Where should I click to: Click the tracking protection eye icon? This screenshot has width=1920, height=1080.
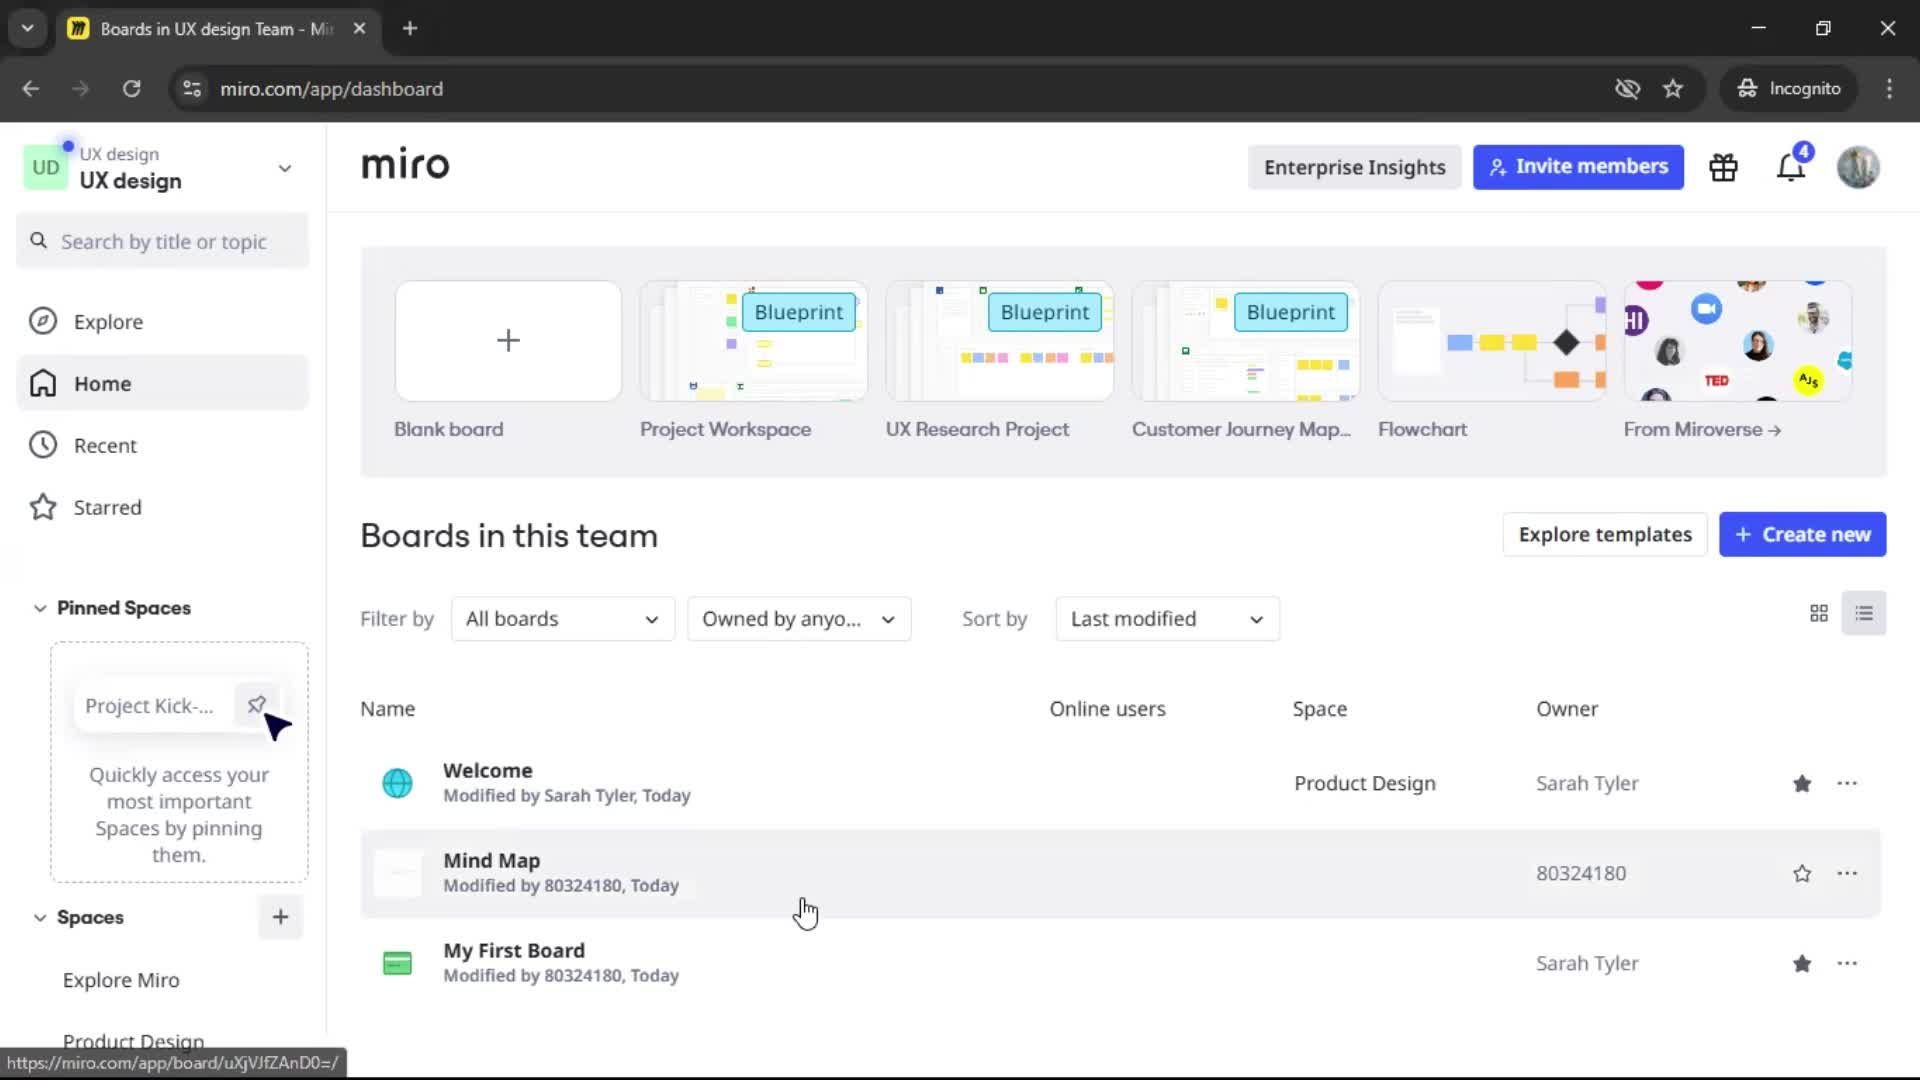1627,89
